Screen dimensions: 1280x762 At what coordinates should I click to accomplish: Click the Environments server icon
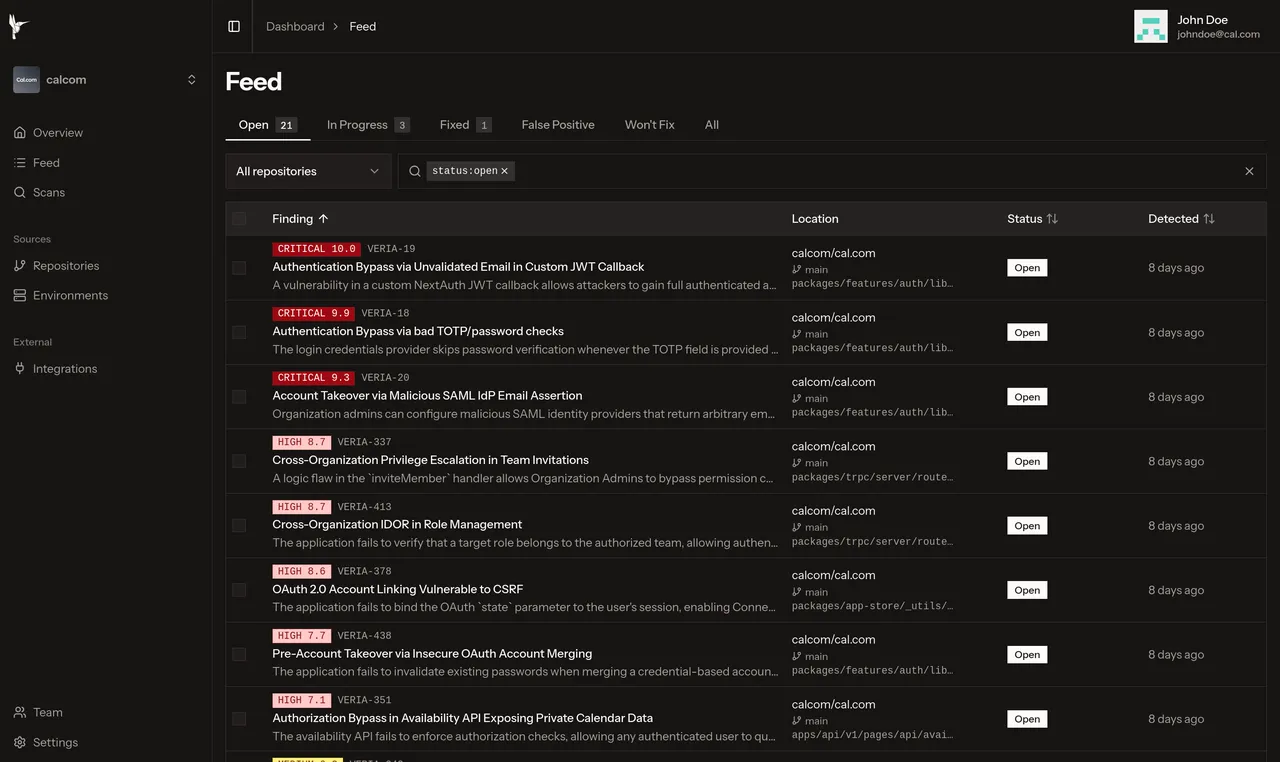pos(20,296)
